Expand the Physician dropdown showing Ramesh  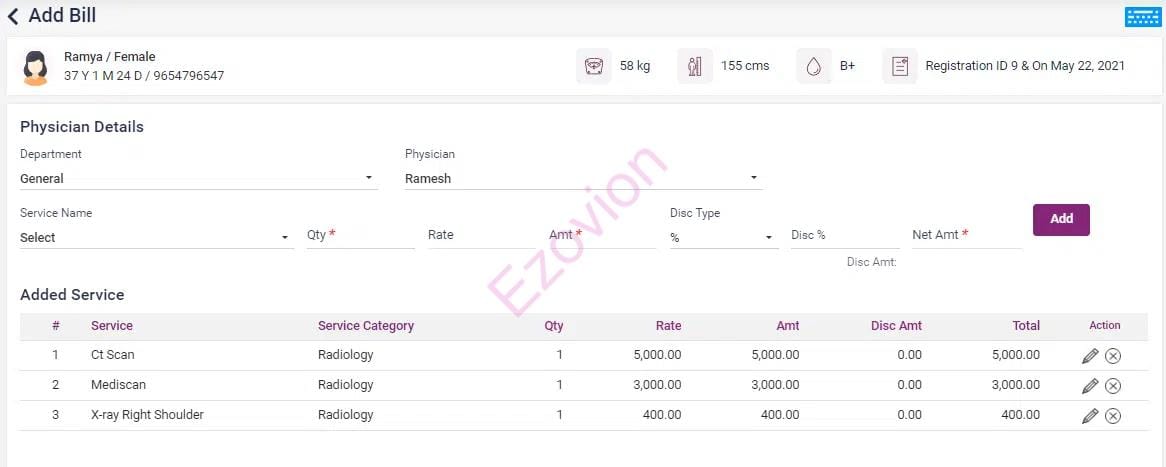pyautogui.click(x=582, y=178)
